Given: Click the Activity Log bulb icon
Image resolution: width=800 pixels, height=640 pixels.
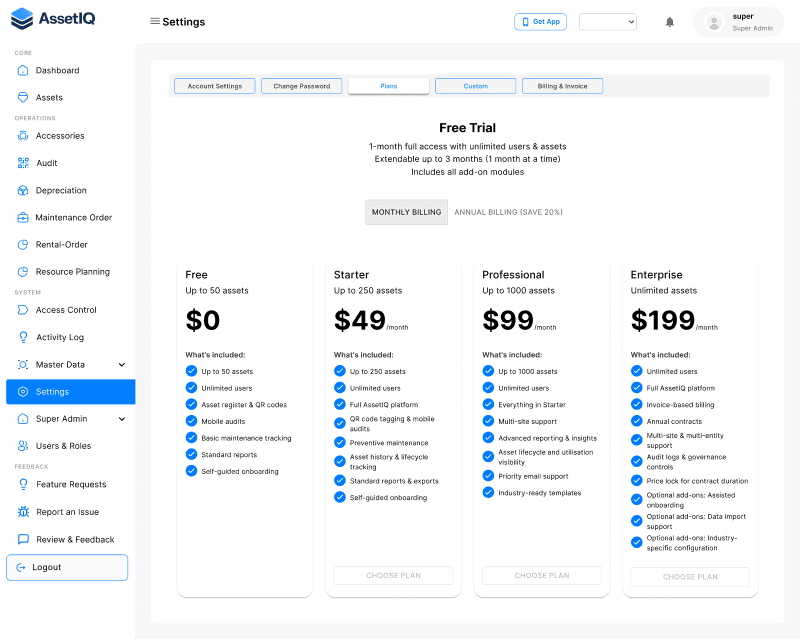Looking at the screenshot, I should (x=23, y=337).
